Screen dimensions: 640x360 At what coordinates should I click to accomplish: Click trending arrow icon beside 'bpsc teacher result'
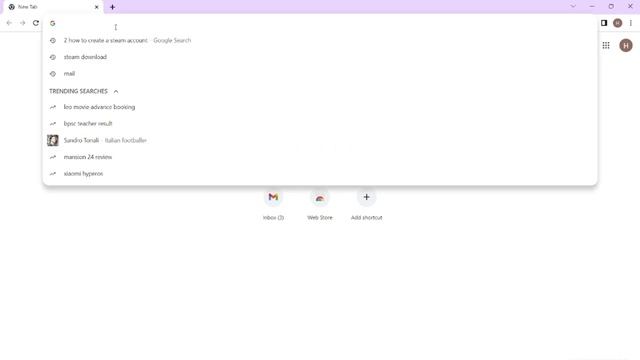(53, 124)
